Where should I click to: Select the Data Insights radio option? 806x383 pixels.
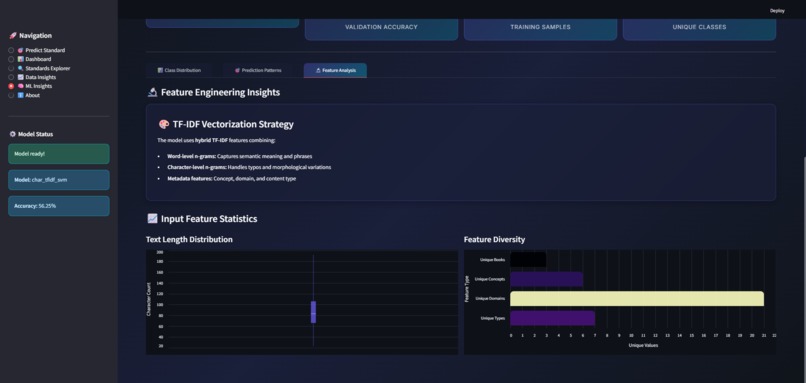tap(11, 77)
